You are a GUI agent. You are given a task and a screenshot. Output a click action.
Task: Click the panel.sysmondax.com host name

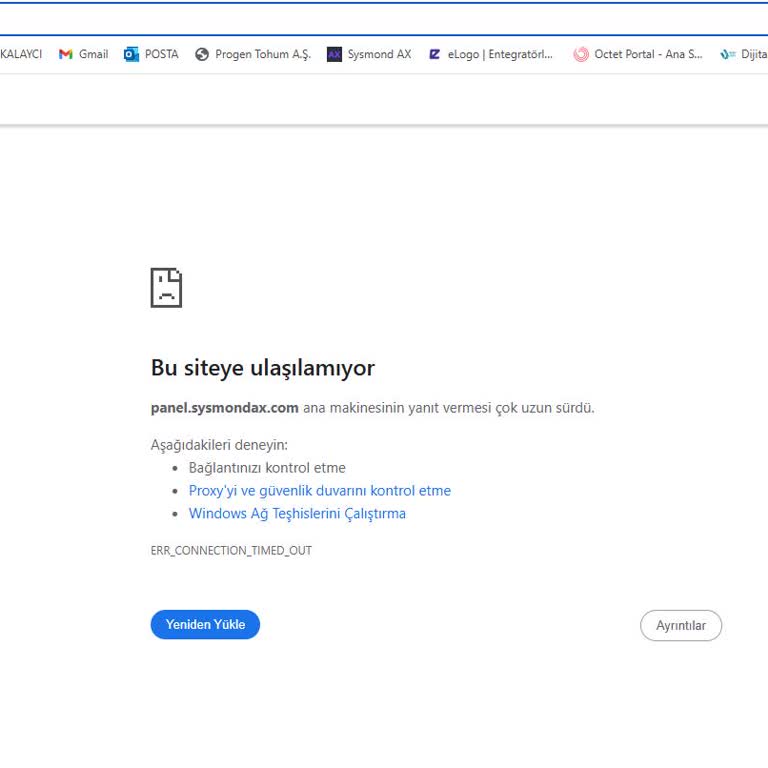[224, 408]
